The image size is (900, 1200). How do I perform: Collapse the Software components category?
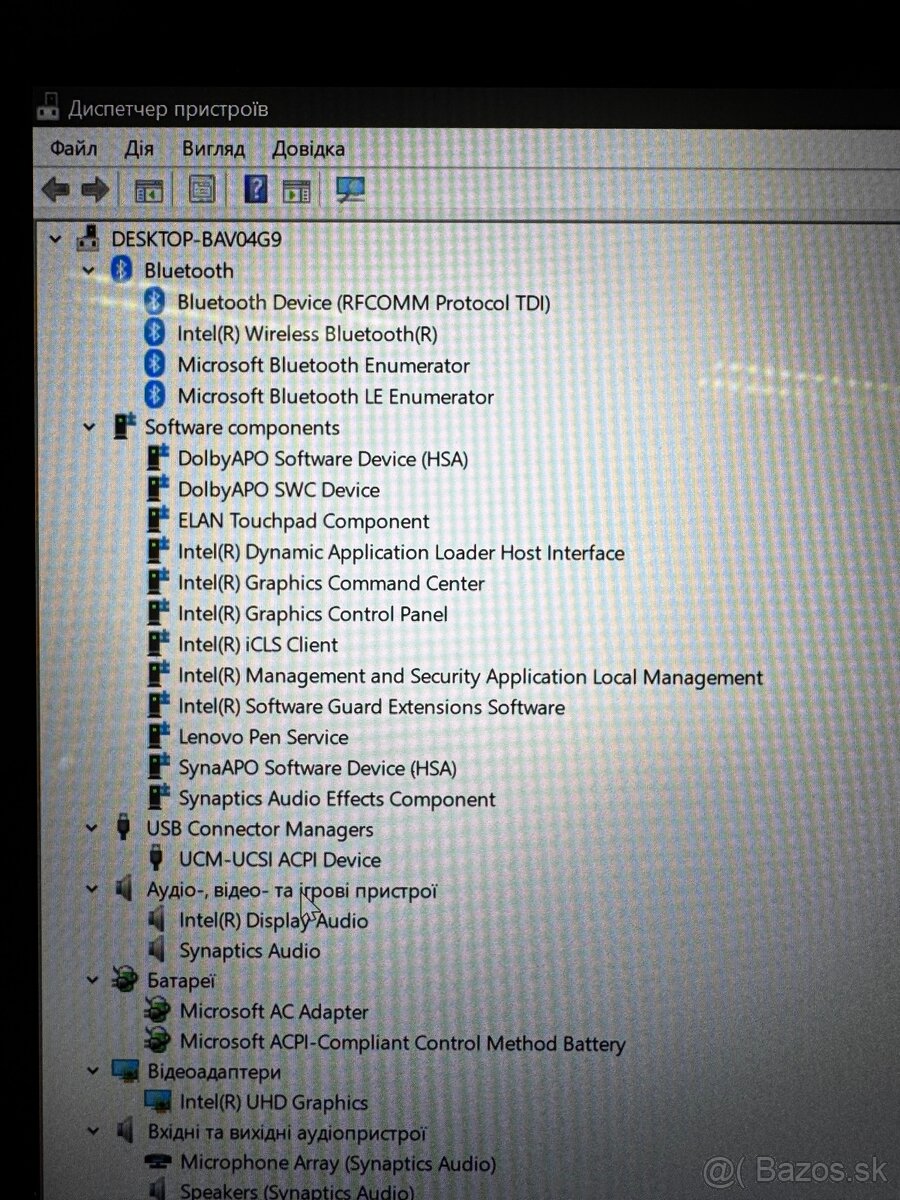[x=89, y=427]
